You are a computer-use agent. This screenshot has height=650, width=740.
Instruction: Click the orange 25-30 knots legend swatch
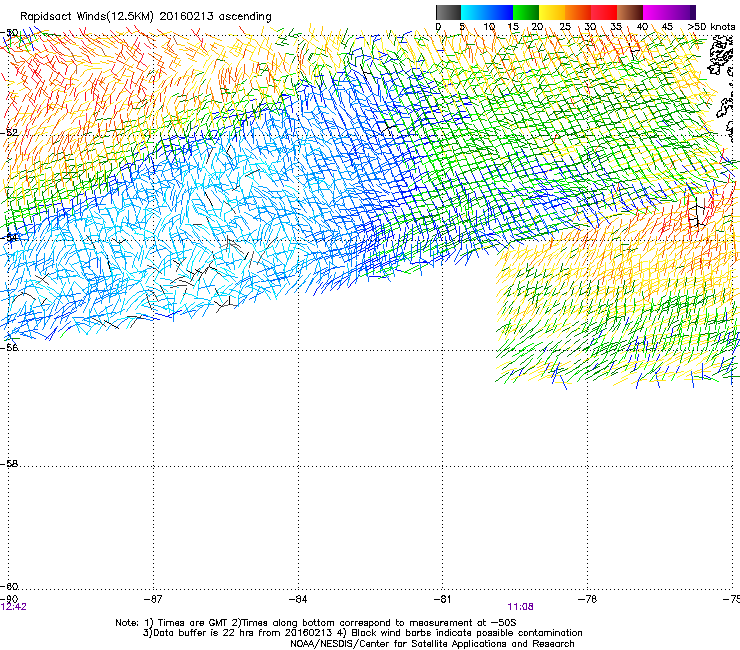click(x=578, y=12)
